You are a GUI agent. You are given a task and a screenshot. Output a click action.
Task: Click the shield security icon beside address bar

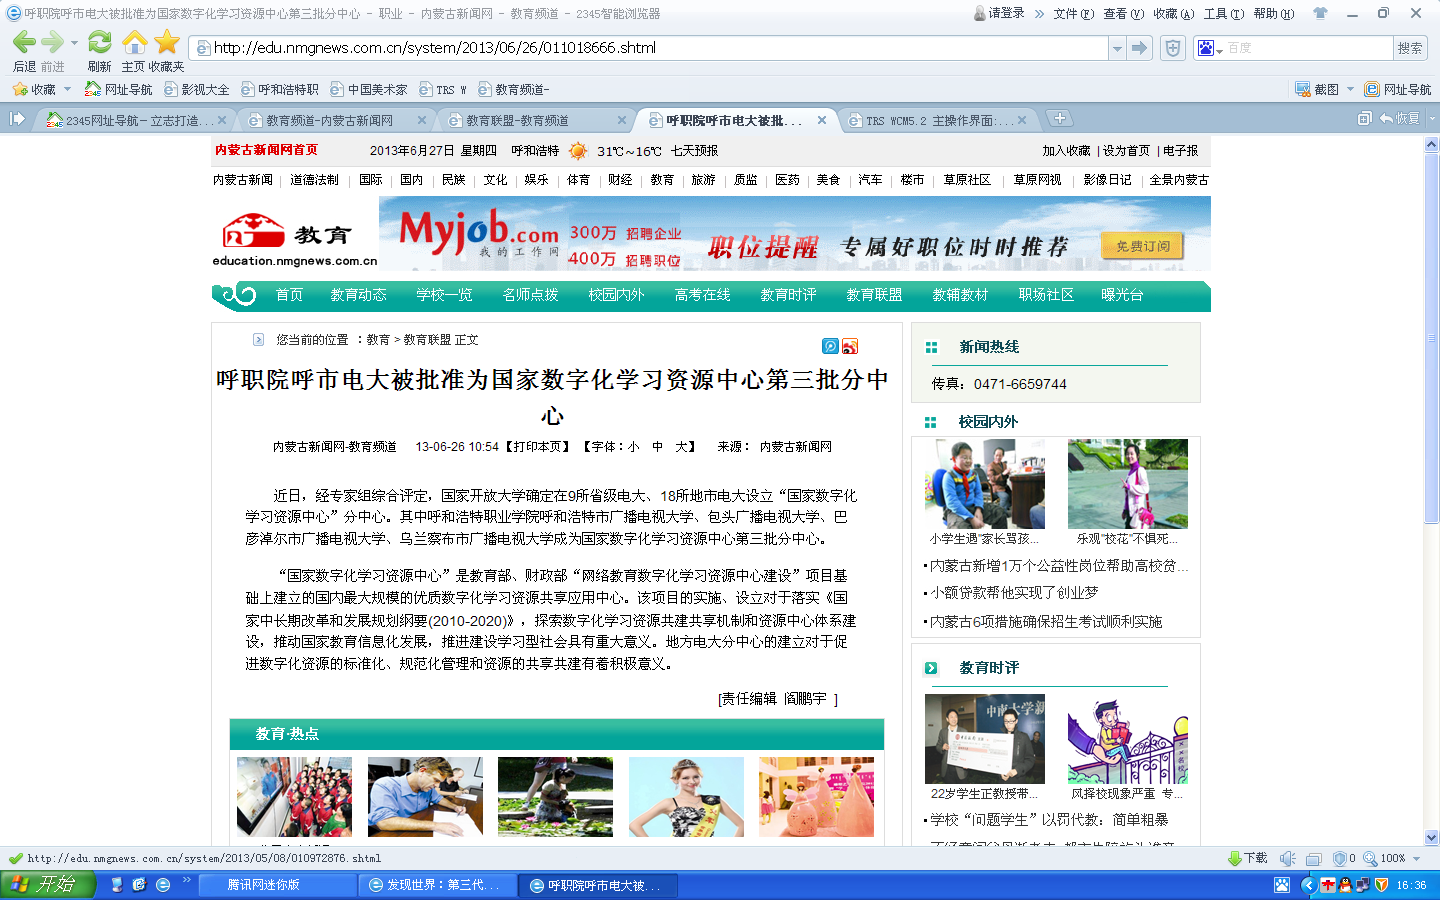(1173, 48)
